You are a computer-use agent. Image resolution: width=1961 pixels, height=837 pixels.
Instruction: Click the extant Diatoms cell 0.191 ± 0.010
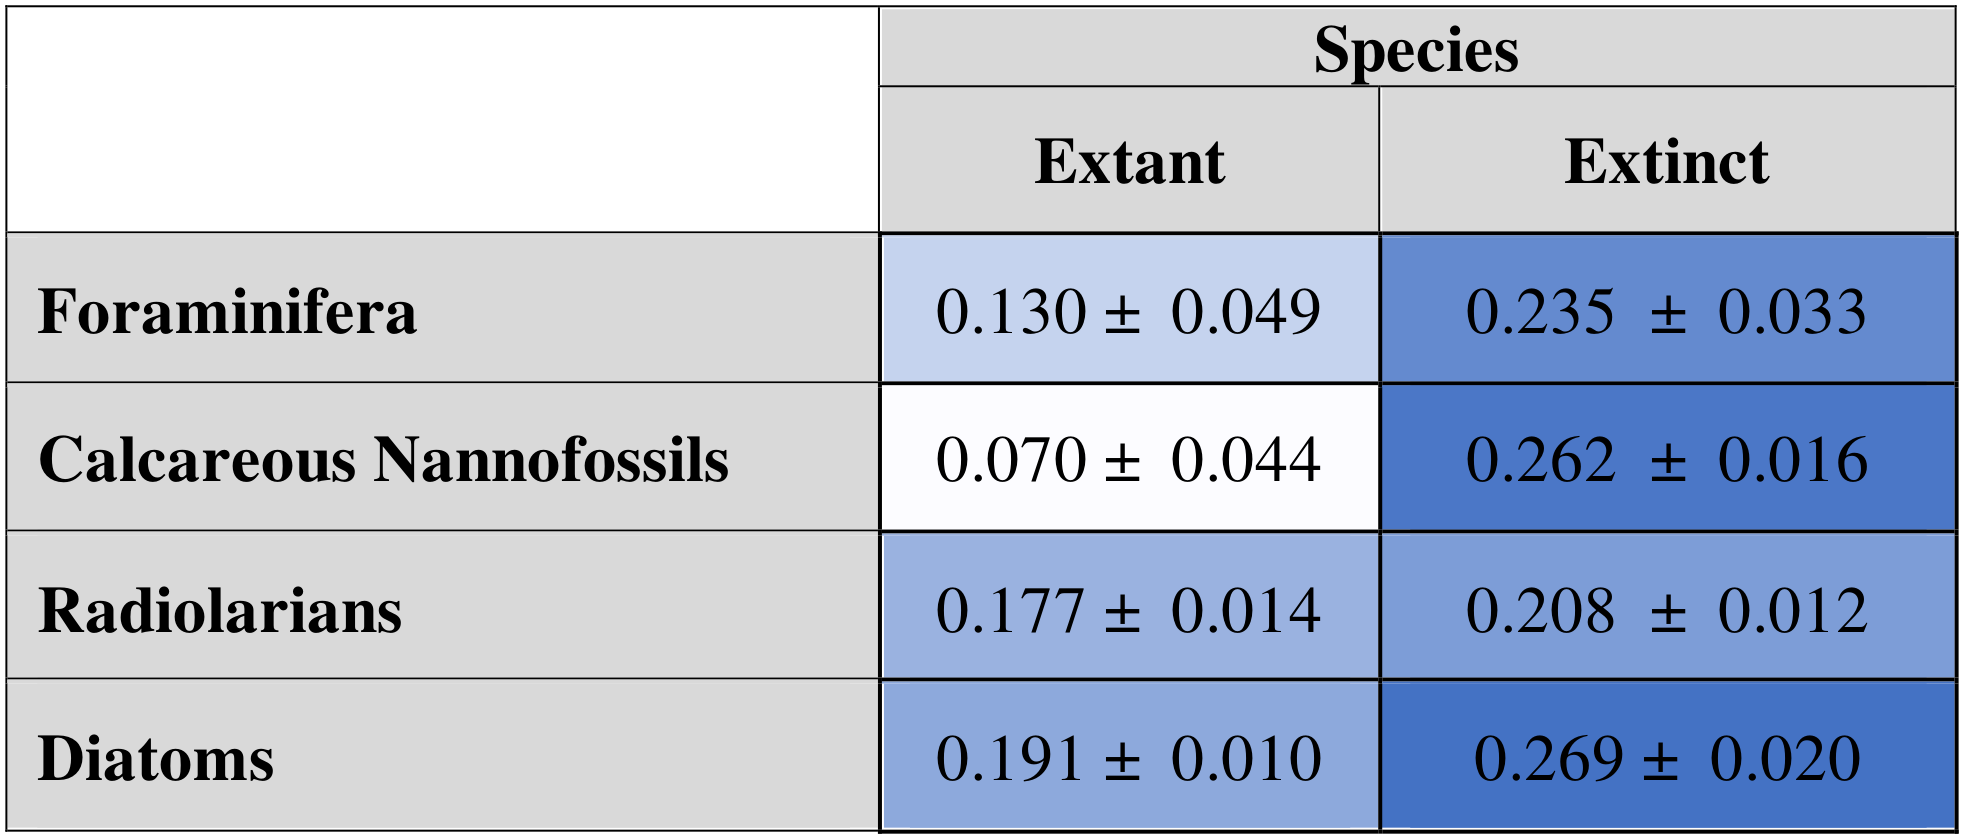pyautogui.click(x=1128, y=758)
